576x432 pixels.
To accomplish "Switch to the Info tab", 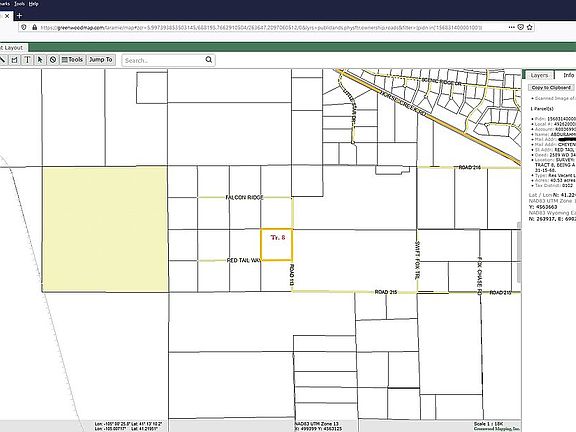I will click(x=568, y=75).
